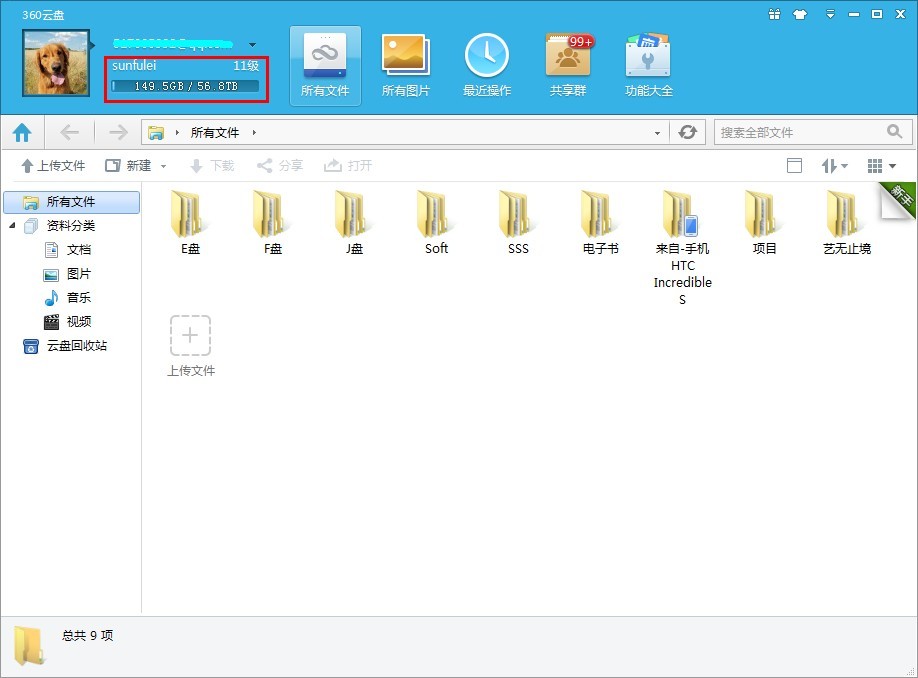This screenshot has width=918, height=678.
Task: Select 云盘回收站 in the sidebar
Action: 76,346
